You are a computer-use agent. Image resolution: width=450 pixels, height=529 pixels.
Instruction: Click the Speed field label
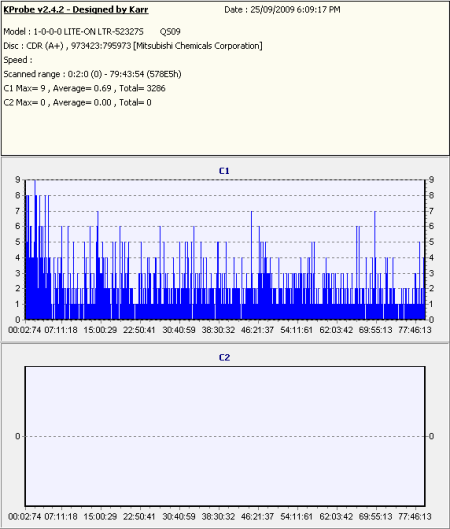tap(18, 60)
